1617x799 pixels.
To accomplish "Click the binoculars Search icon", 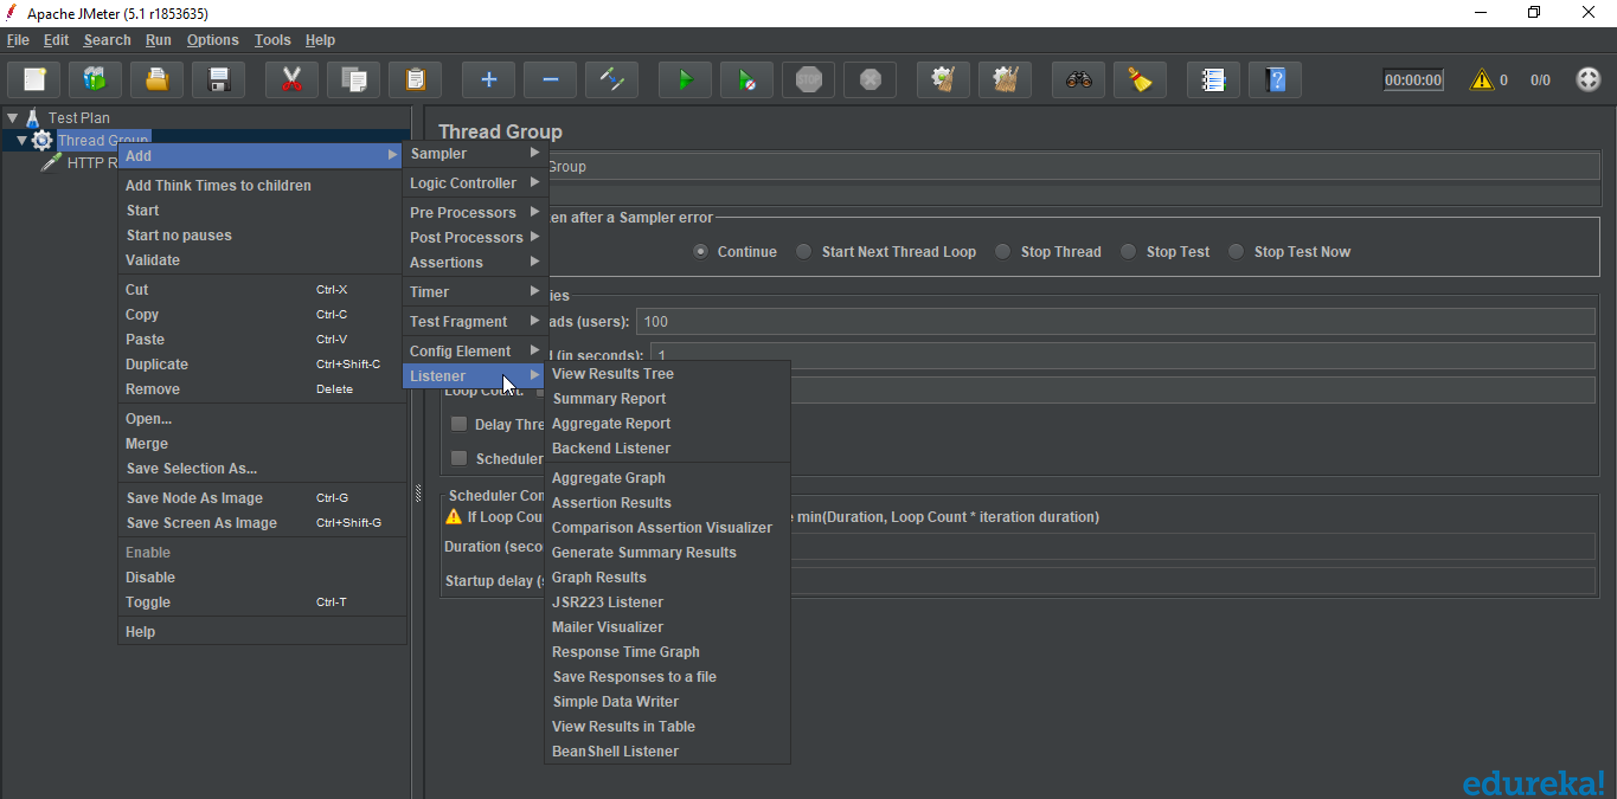I will pos(1078,80).
